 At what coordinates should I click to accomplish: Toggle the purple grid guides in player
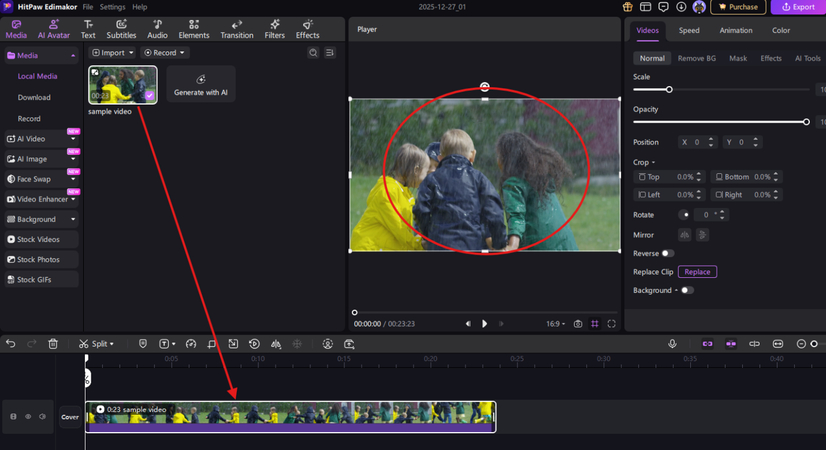coord(595,324)
